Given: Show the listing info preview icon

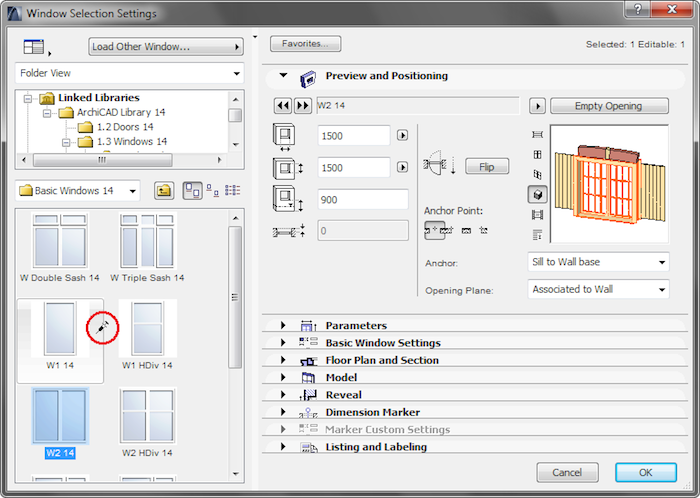Looking at the screenshot, I should [x=538, y=235].
